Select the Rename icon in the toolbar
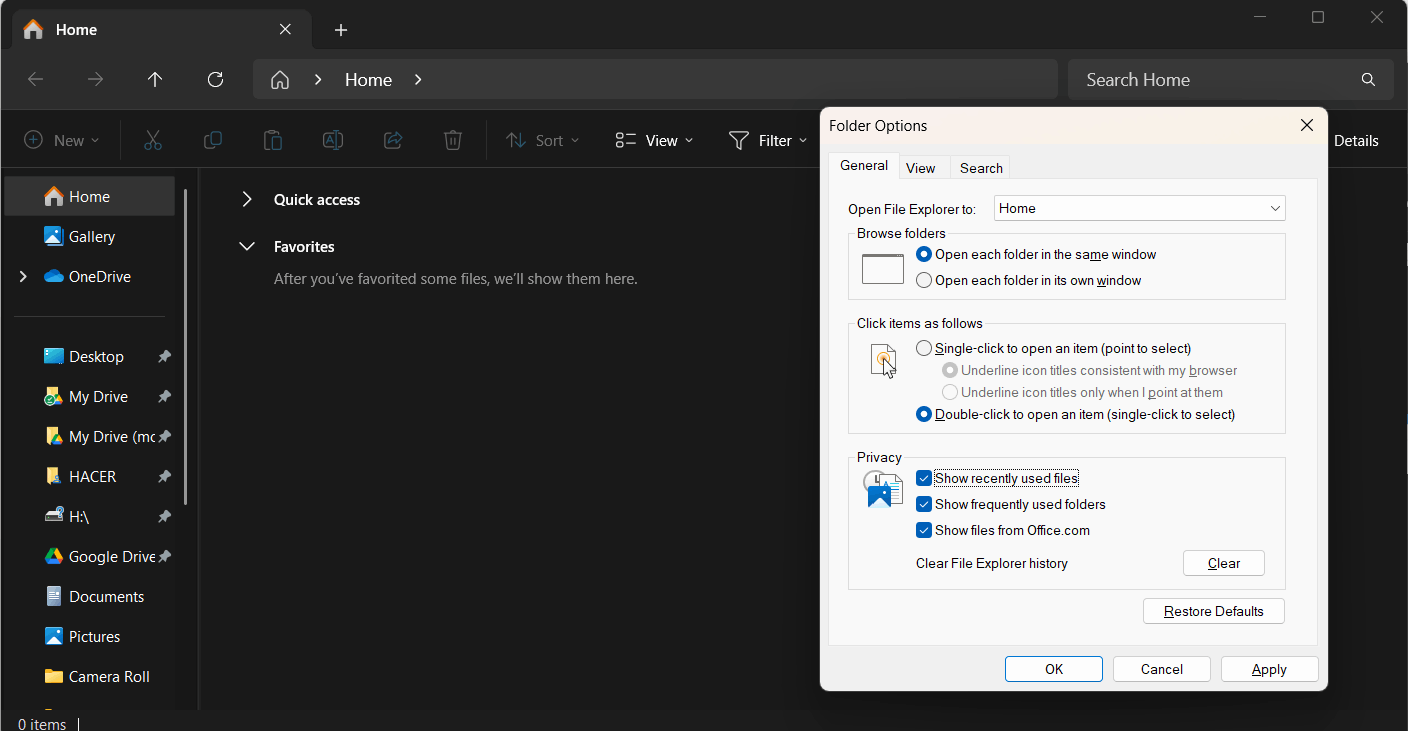The height and width of the screenshot is (731, 1408). [x=332, y=140]
